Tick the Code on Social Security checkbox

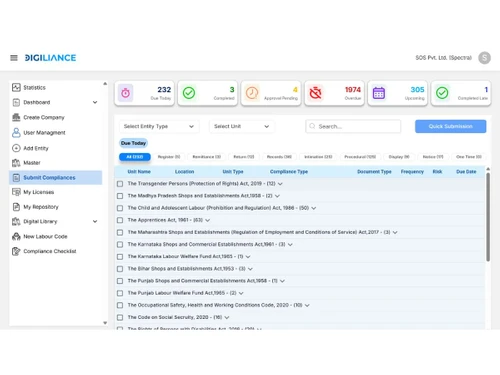120,317
